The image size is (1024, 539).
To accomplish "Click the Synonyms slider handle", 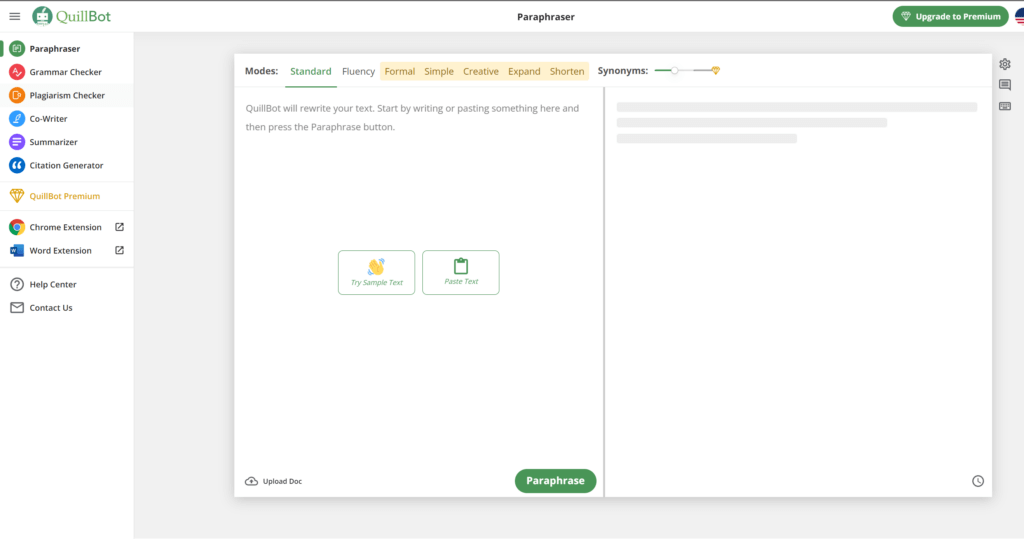I will [x=675, y=71].
